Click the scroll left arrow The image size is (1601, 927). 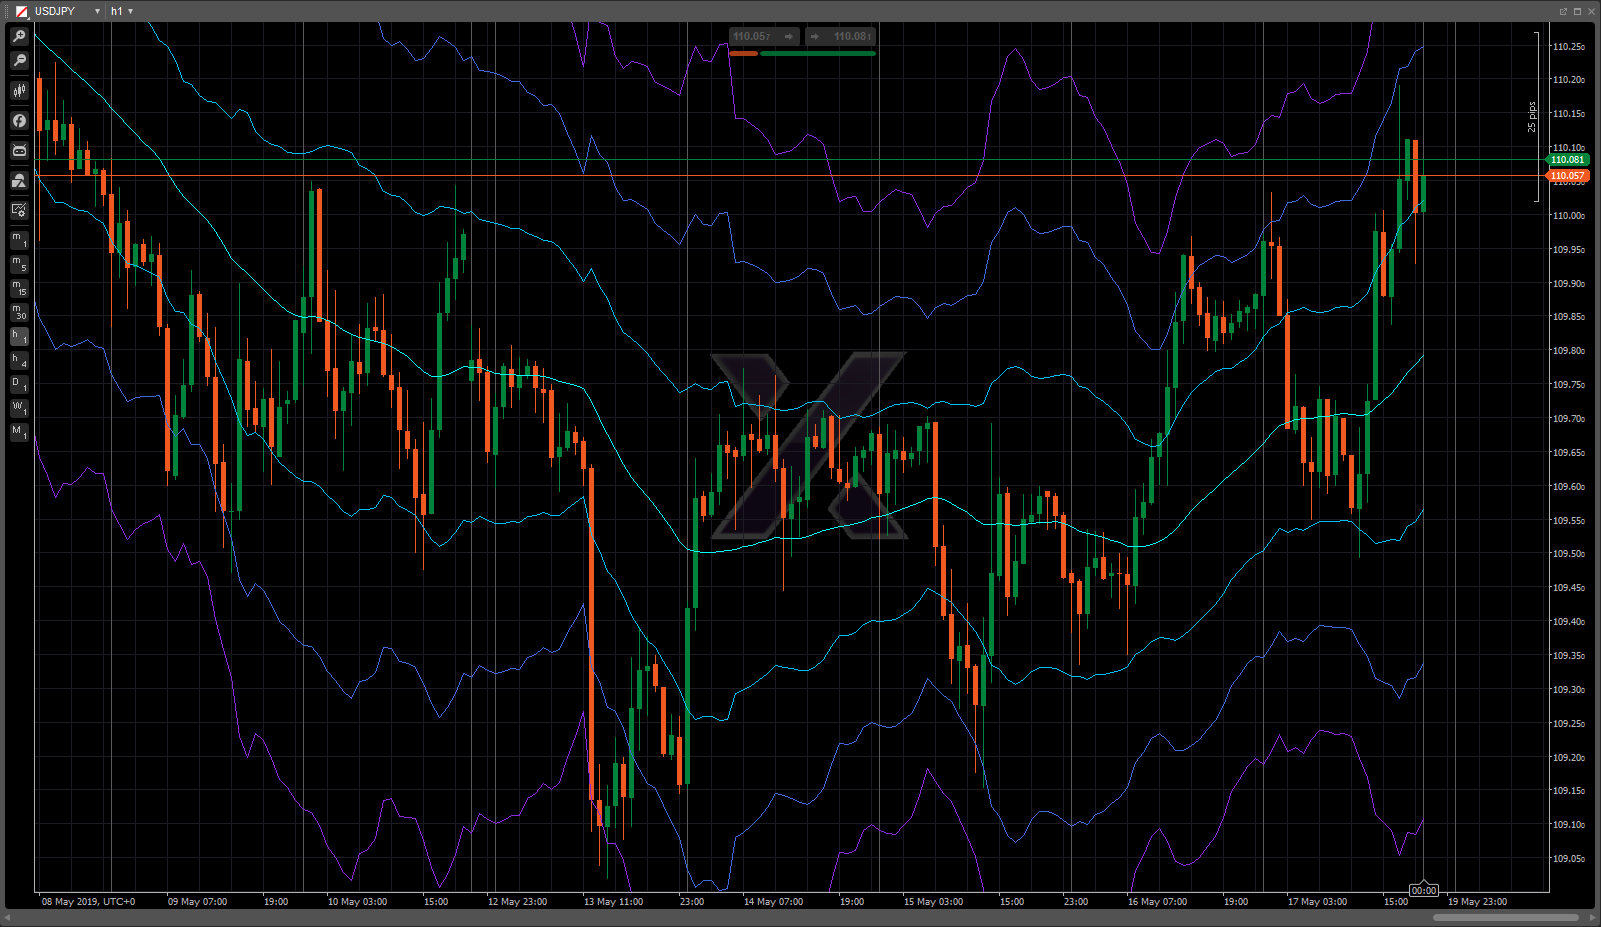7,917
